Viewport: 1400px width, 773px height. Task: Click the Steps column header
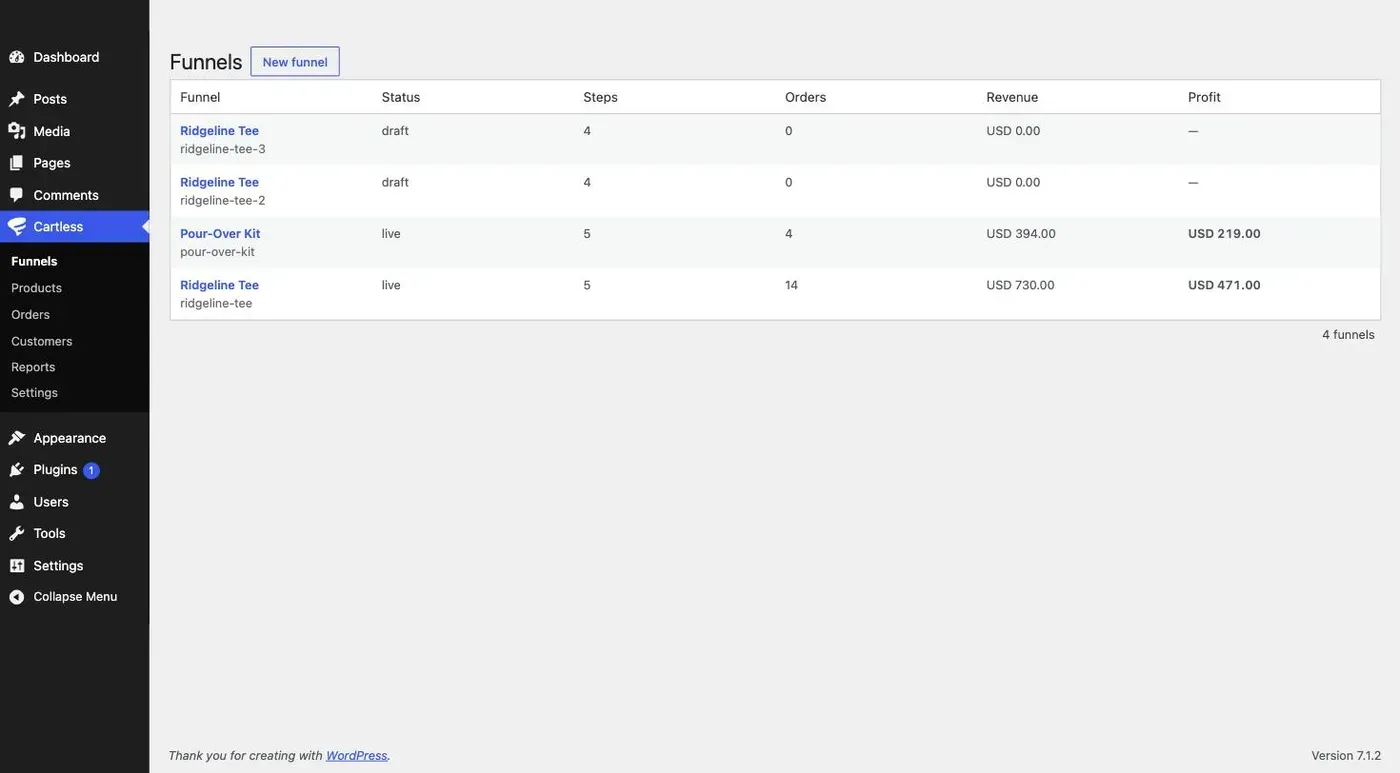pyautogui.click(x=601, y=97)
